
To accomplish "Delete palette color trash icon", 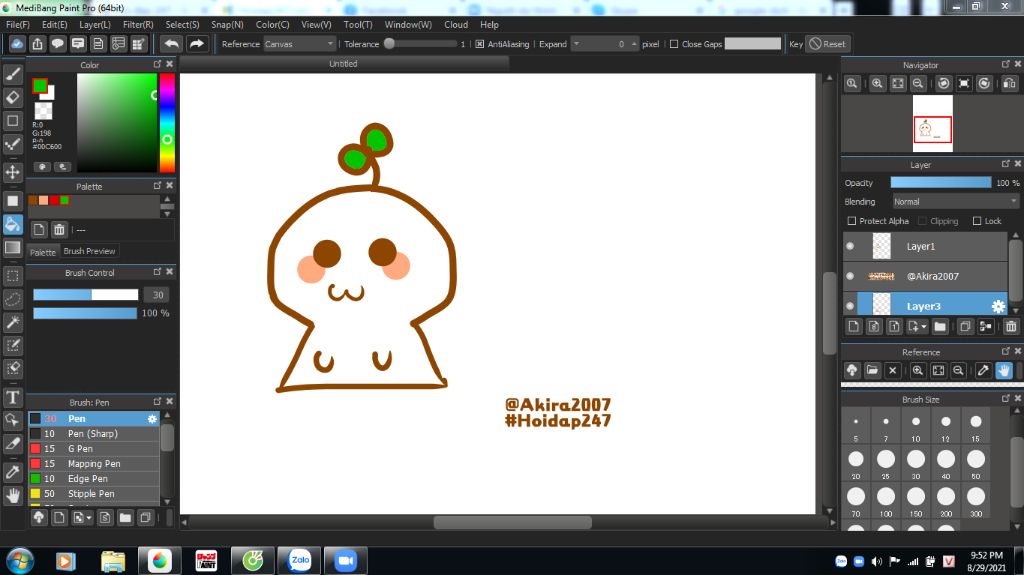I will (59, 229).
